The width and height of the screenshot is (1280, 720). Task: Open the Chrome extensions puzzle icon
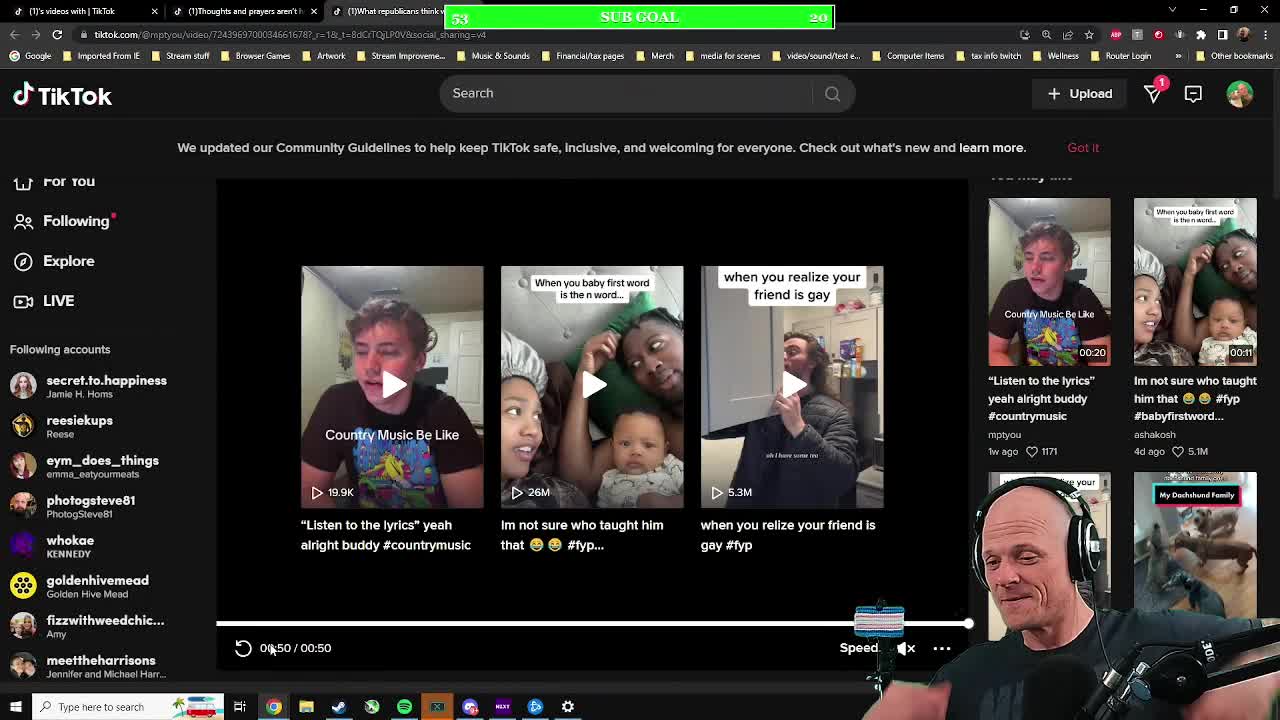pos(1201,35)
